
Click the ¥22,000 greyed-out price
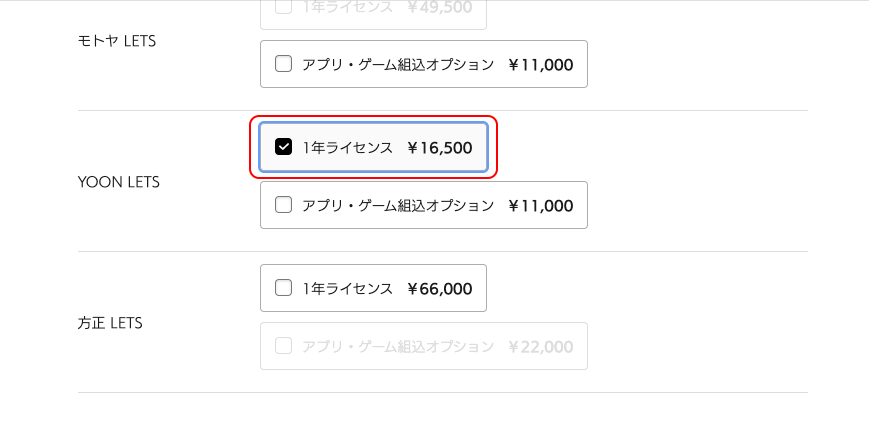(x=540, y=347)
